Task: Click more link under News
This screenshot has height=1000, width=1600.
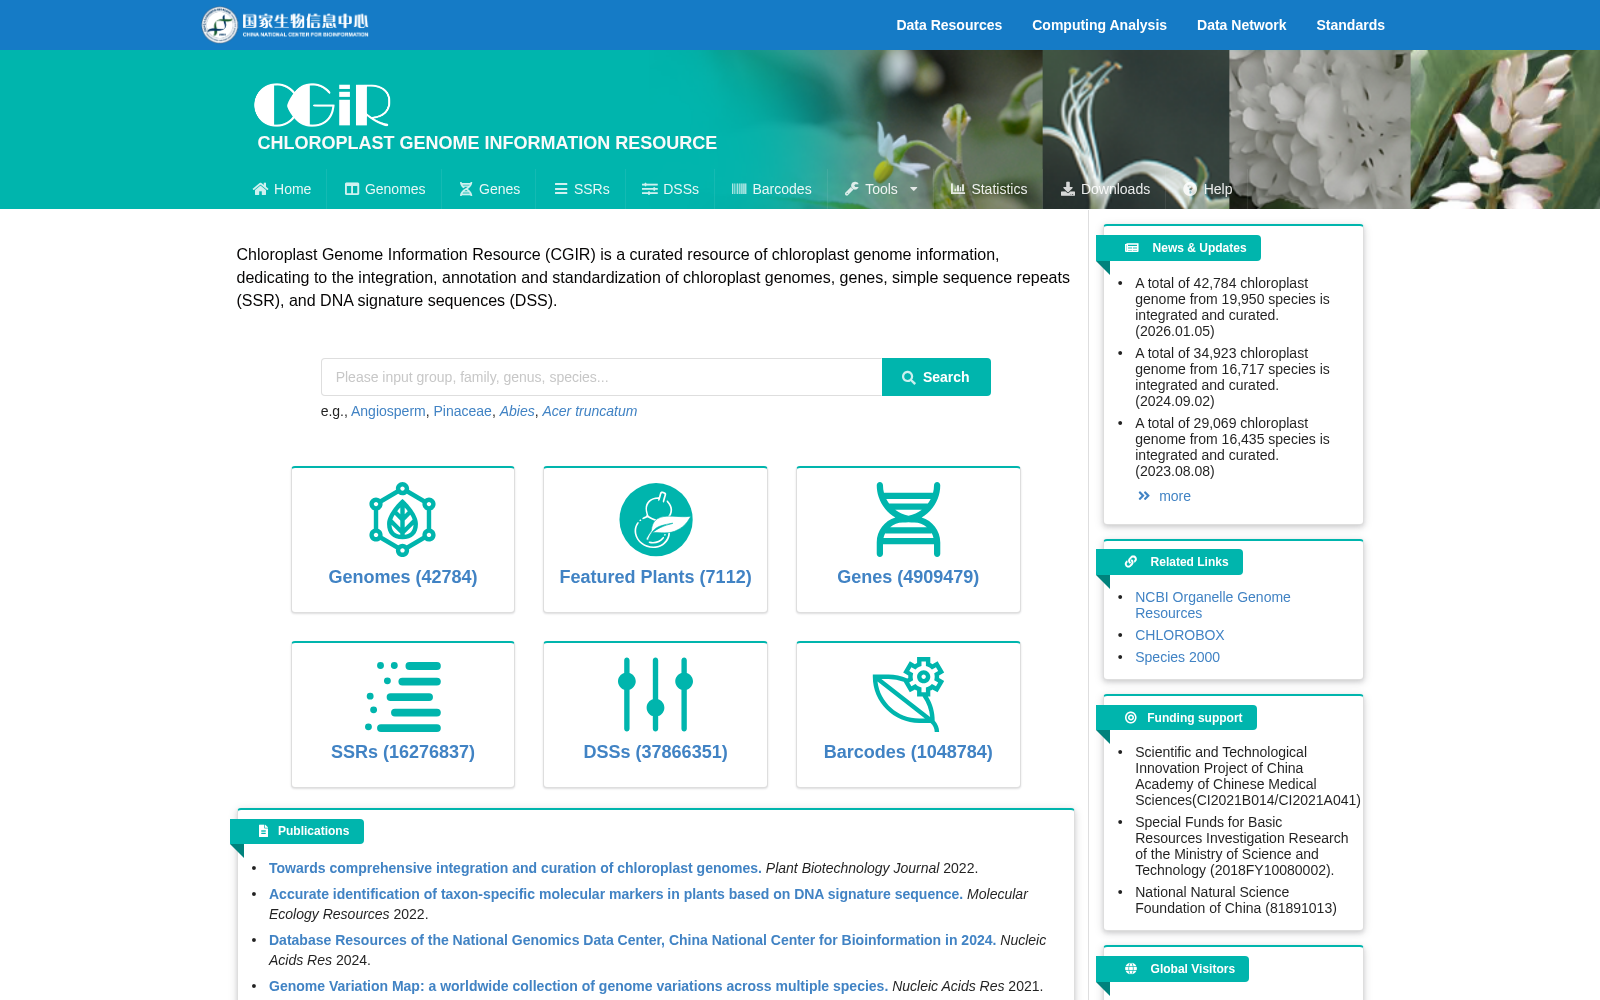Action: [x=1174, y=496]
